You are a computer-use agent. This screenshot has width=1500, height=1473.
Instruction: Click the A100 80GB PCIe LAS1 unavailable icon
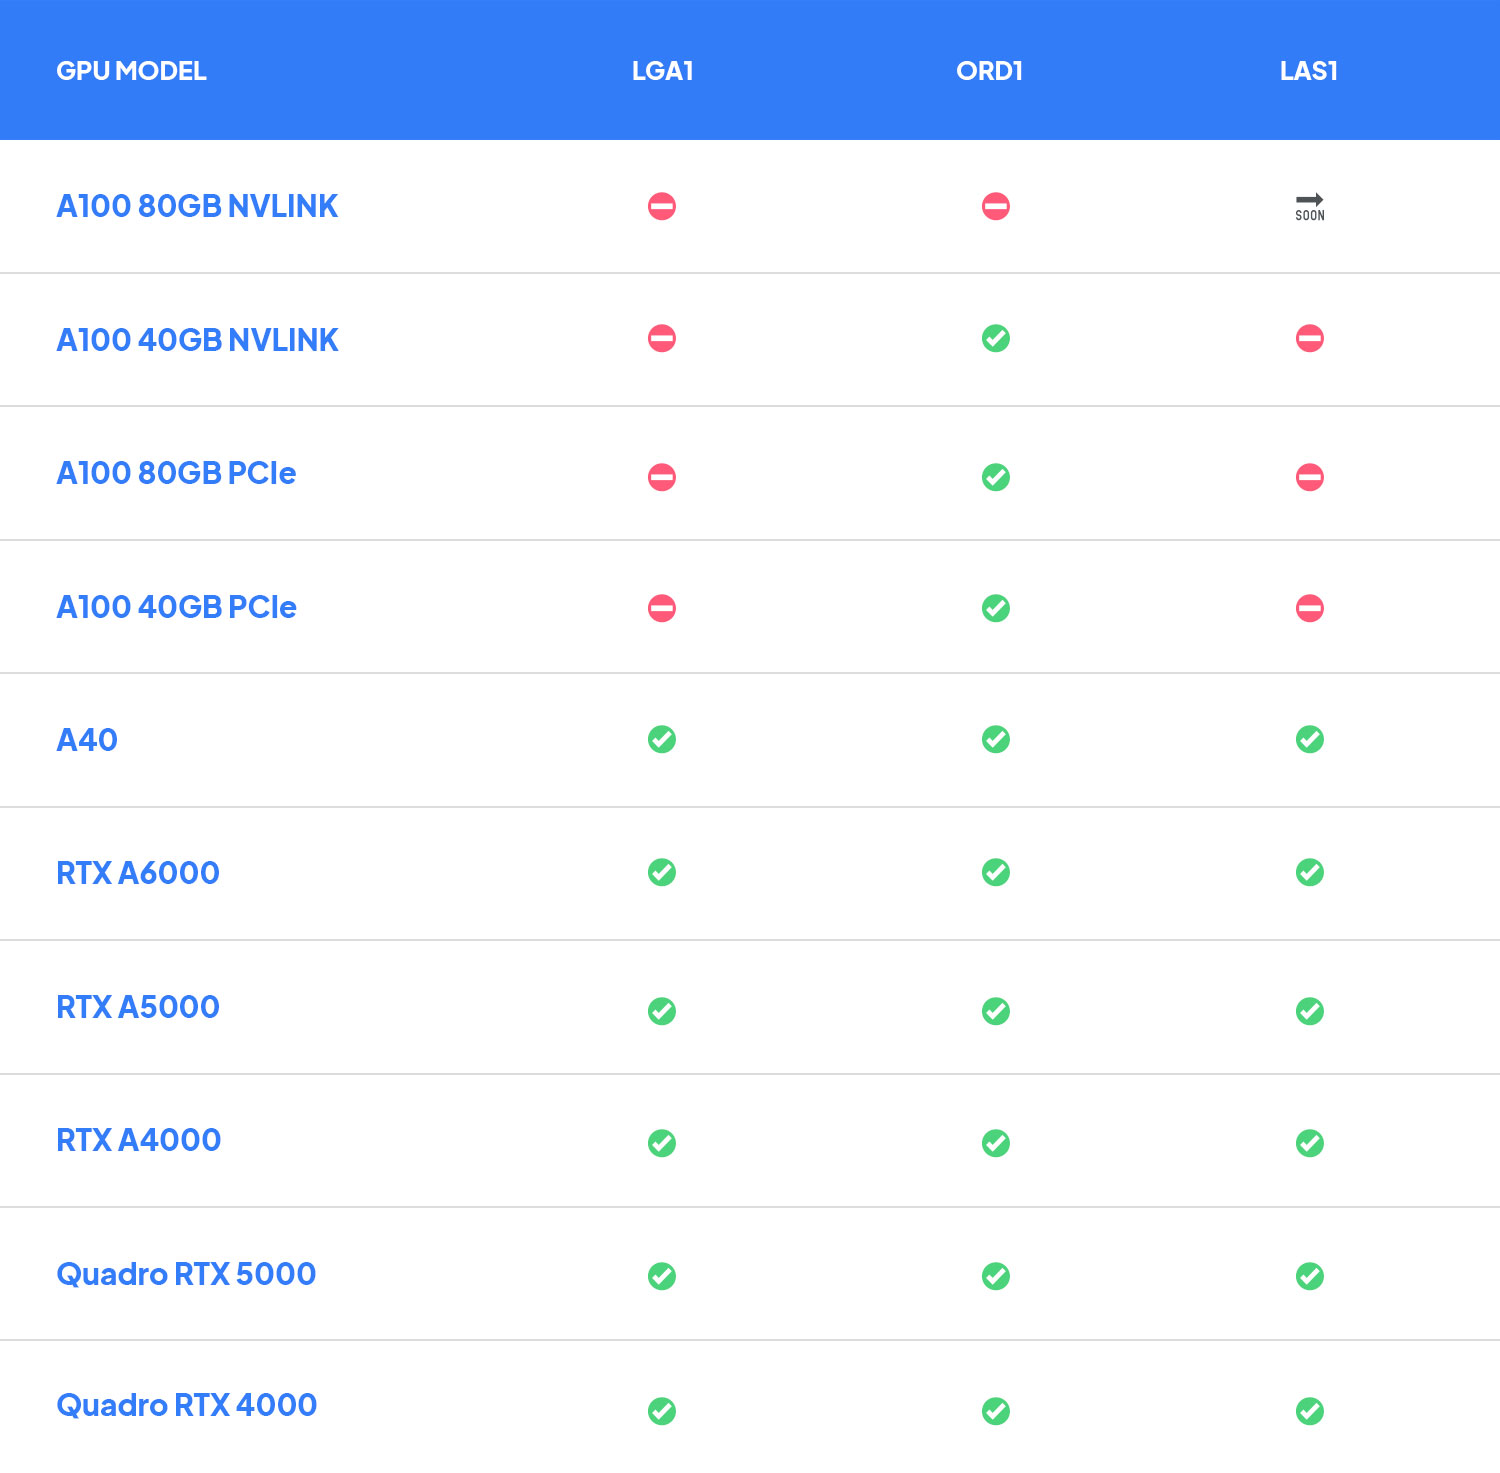pyautogui.click(x=1310, y=477)
